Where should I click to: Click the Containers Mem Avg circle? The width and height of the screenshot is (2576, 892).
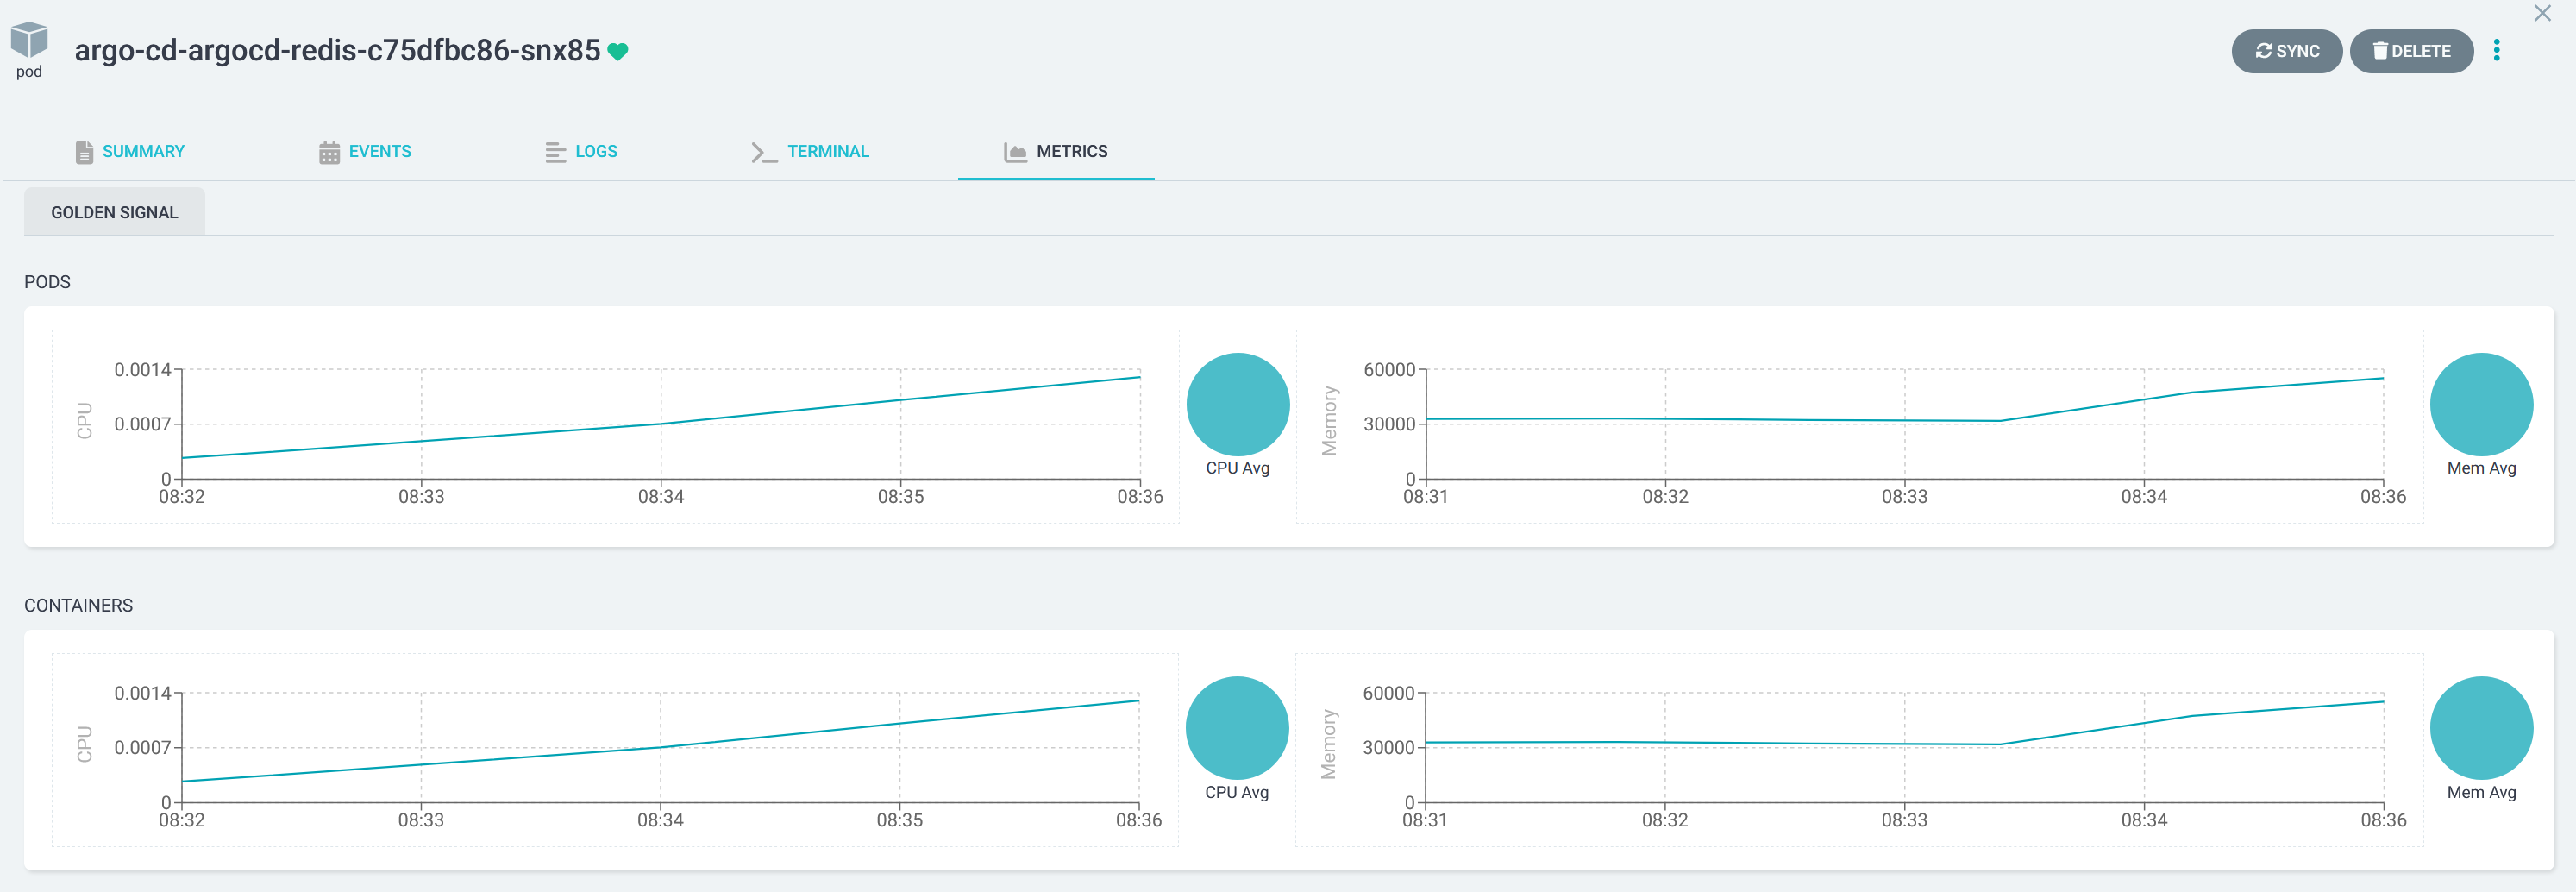[x=2481, y=728]
